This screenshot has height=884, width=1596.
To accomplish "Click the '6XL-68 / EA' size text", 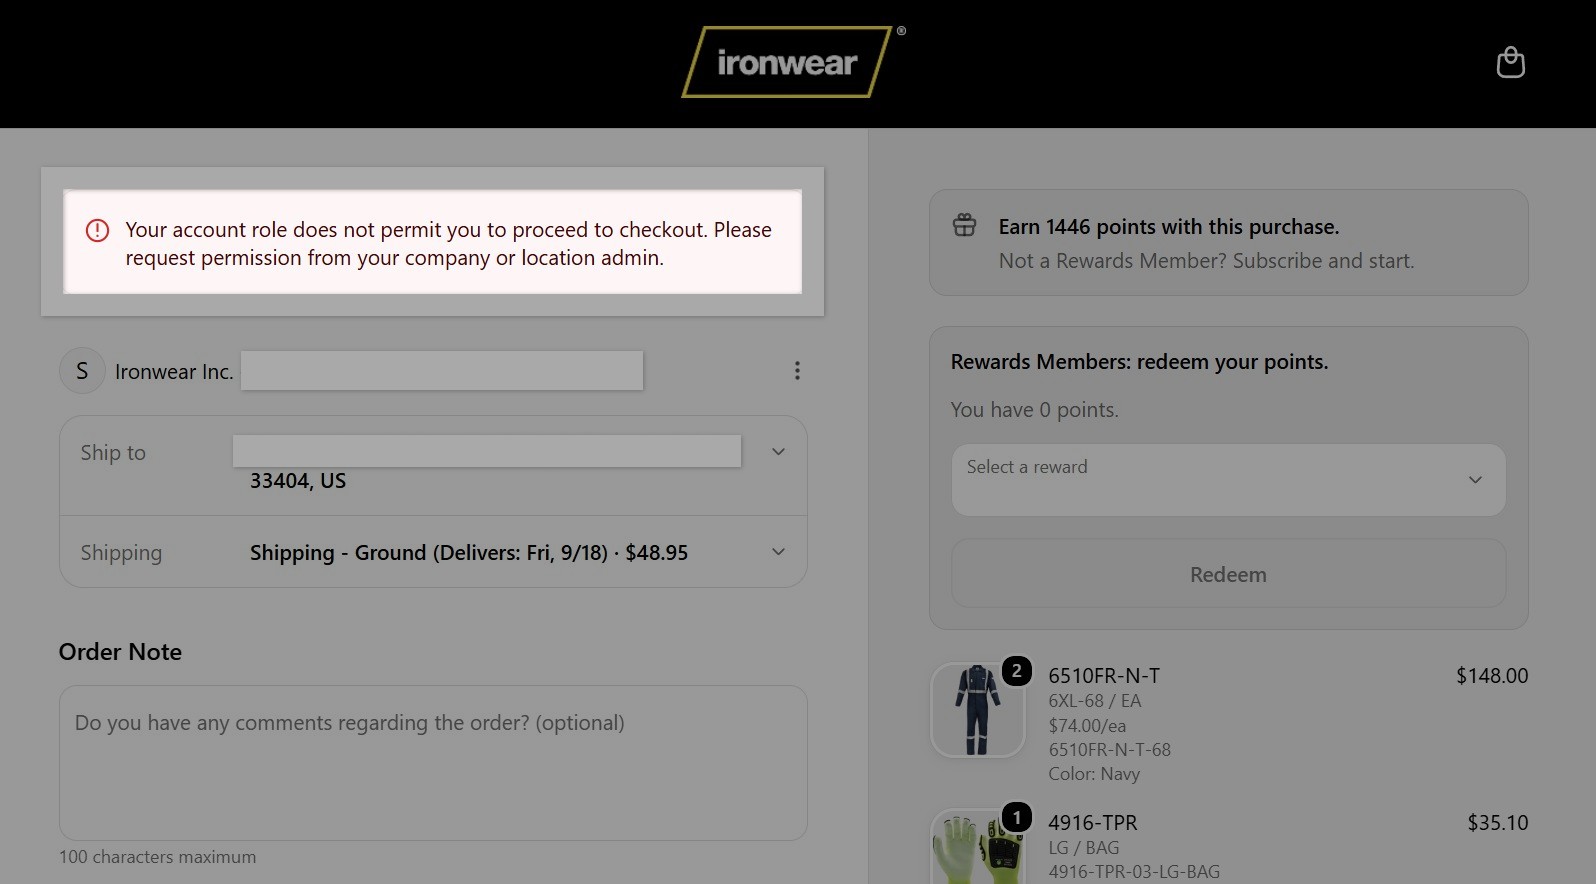I will tap(1095, 701).
